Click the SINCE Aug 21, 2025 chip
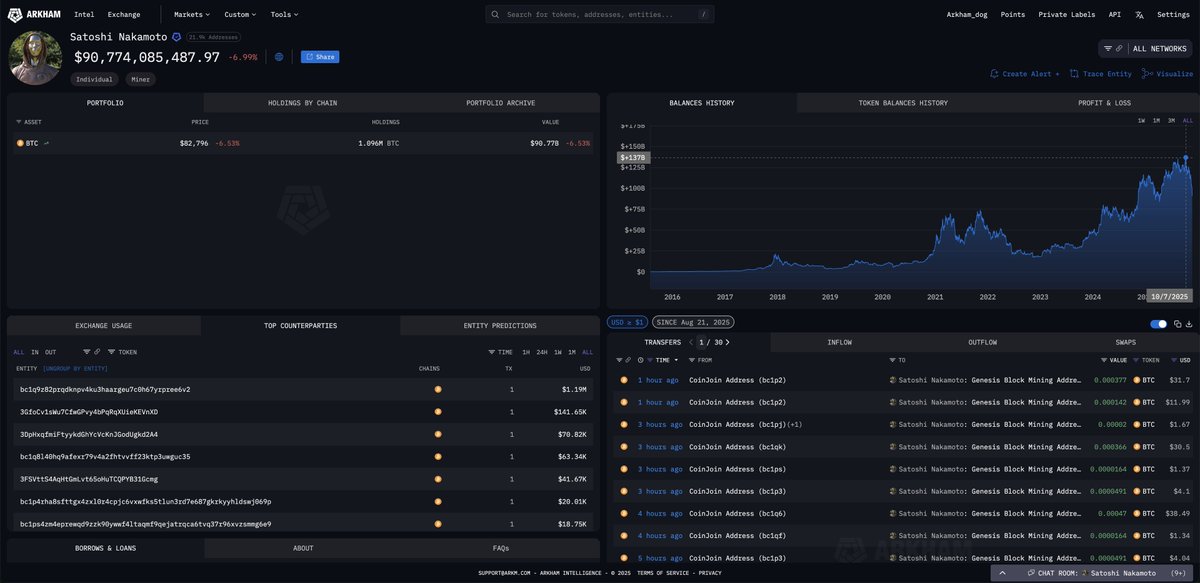The width and height of the screenshot is (1200, 583). click(x=693, y=322)
